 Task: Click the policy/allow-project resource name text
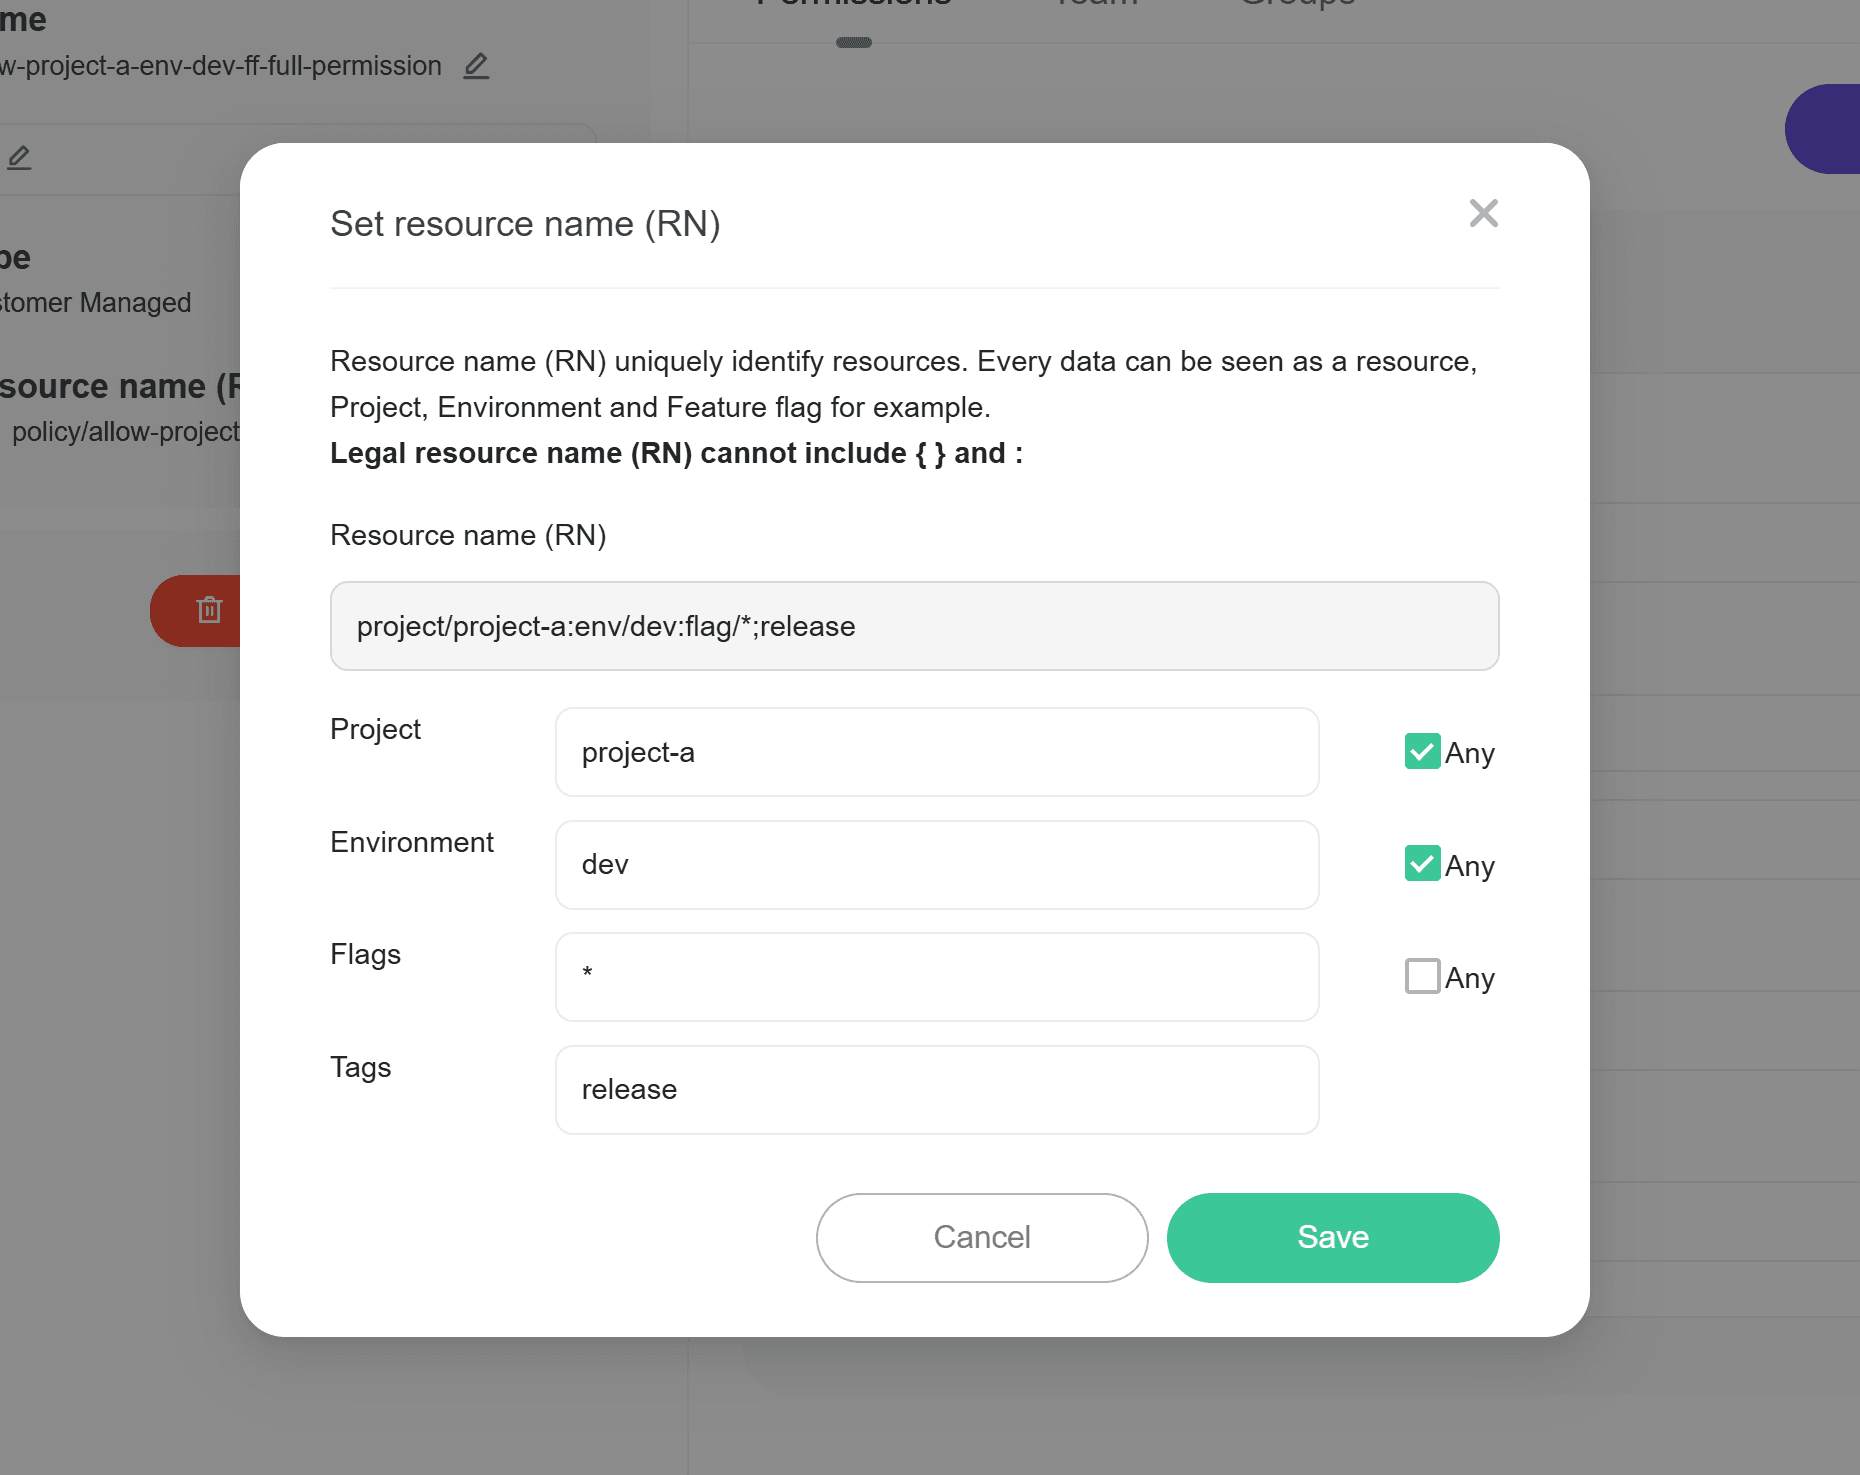tap(125, 432)
